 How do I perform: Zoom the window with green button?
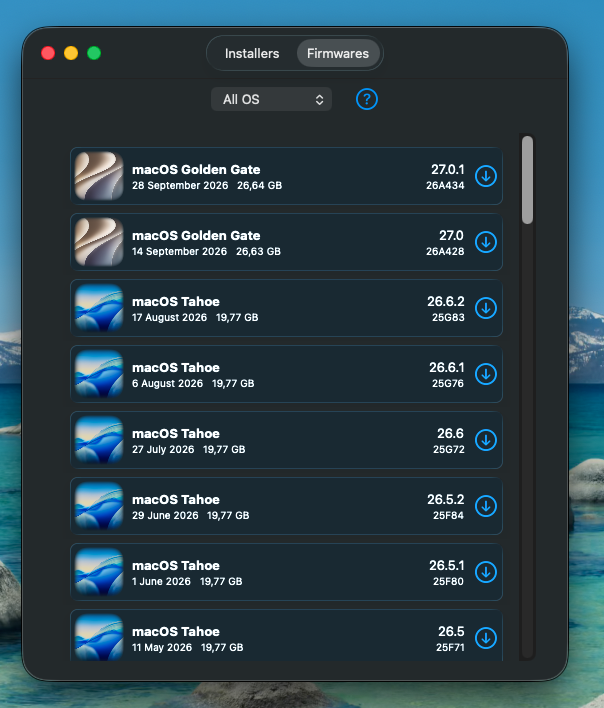tap(94, 53)
